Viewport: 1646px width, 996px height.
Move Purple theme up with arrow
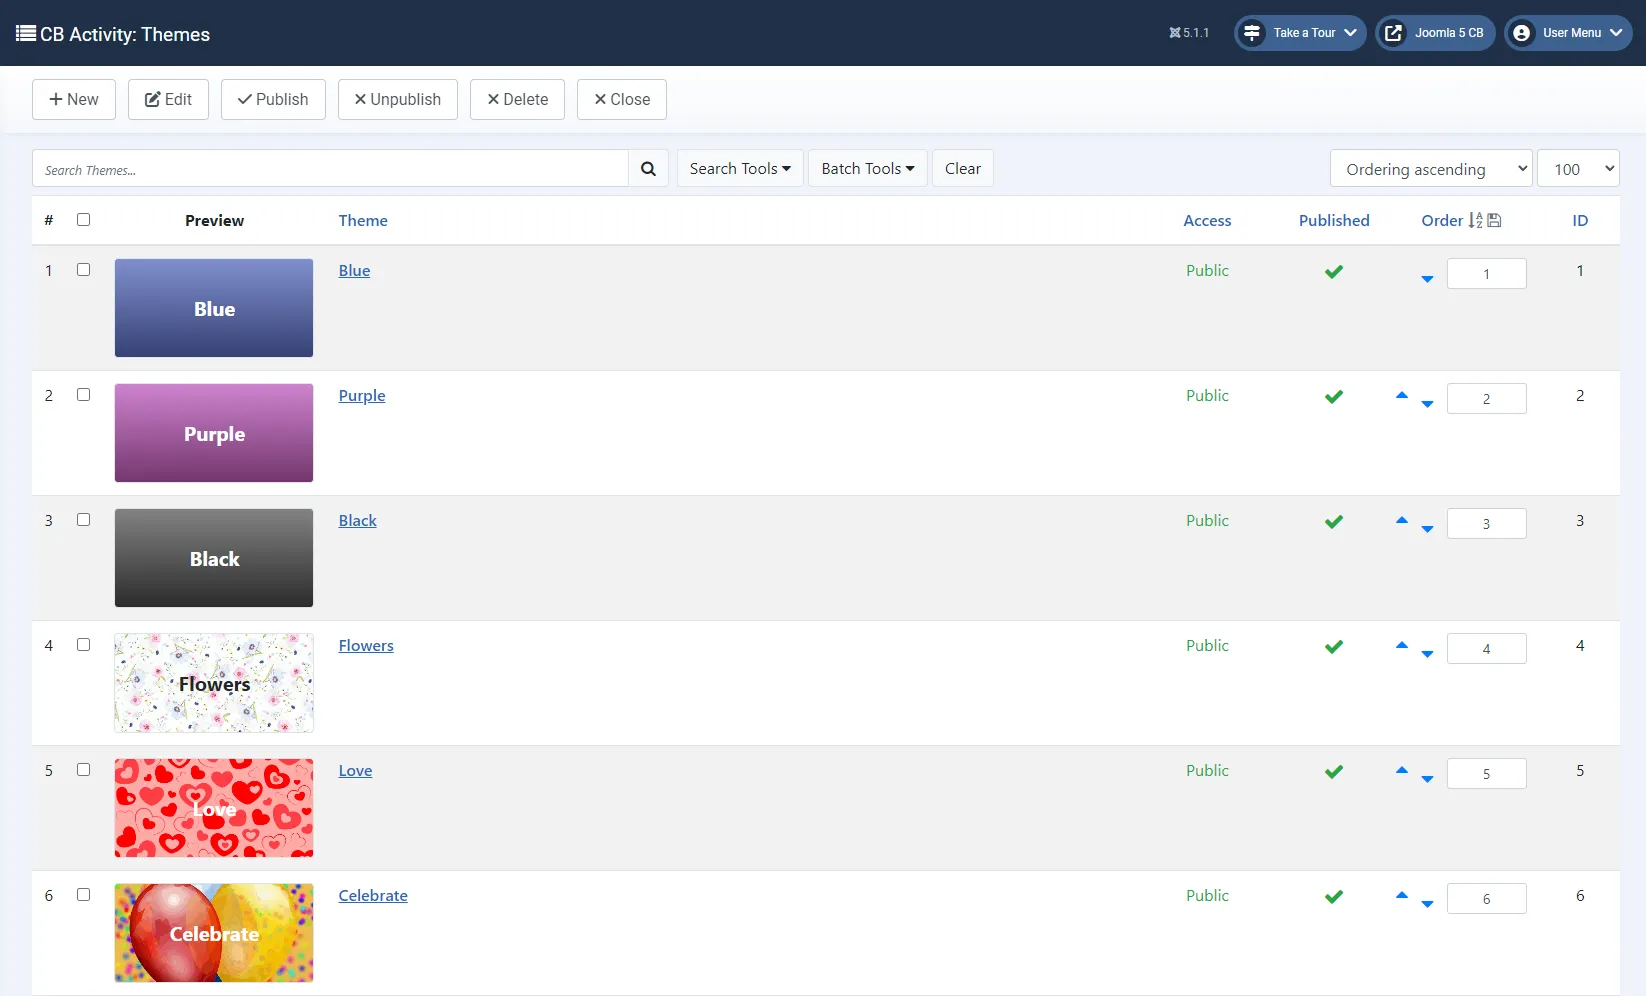point(1402,396)
